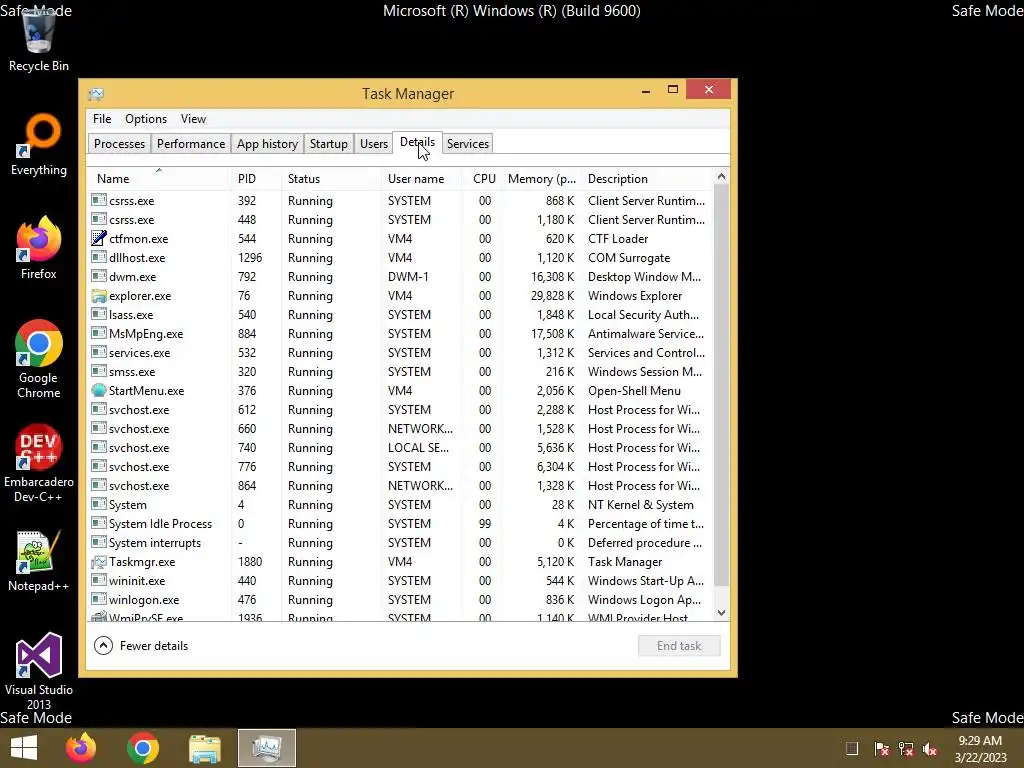This screenshot has width=1024, height=768.
Task: Click the Taskmgr.exe process icon
Action: (99, 562)
